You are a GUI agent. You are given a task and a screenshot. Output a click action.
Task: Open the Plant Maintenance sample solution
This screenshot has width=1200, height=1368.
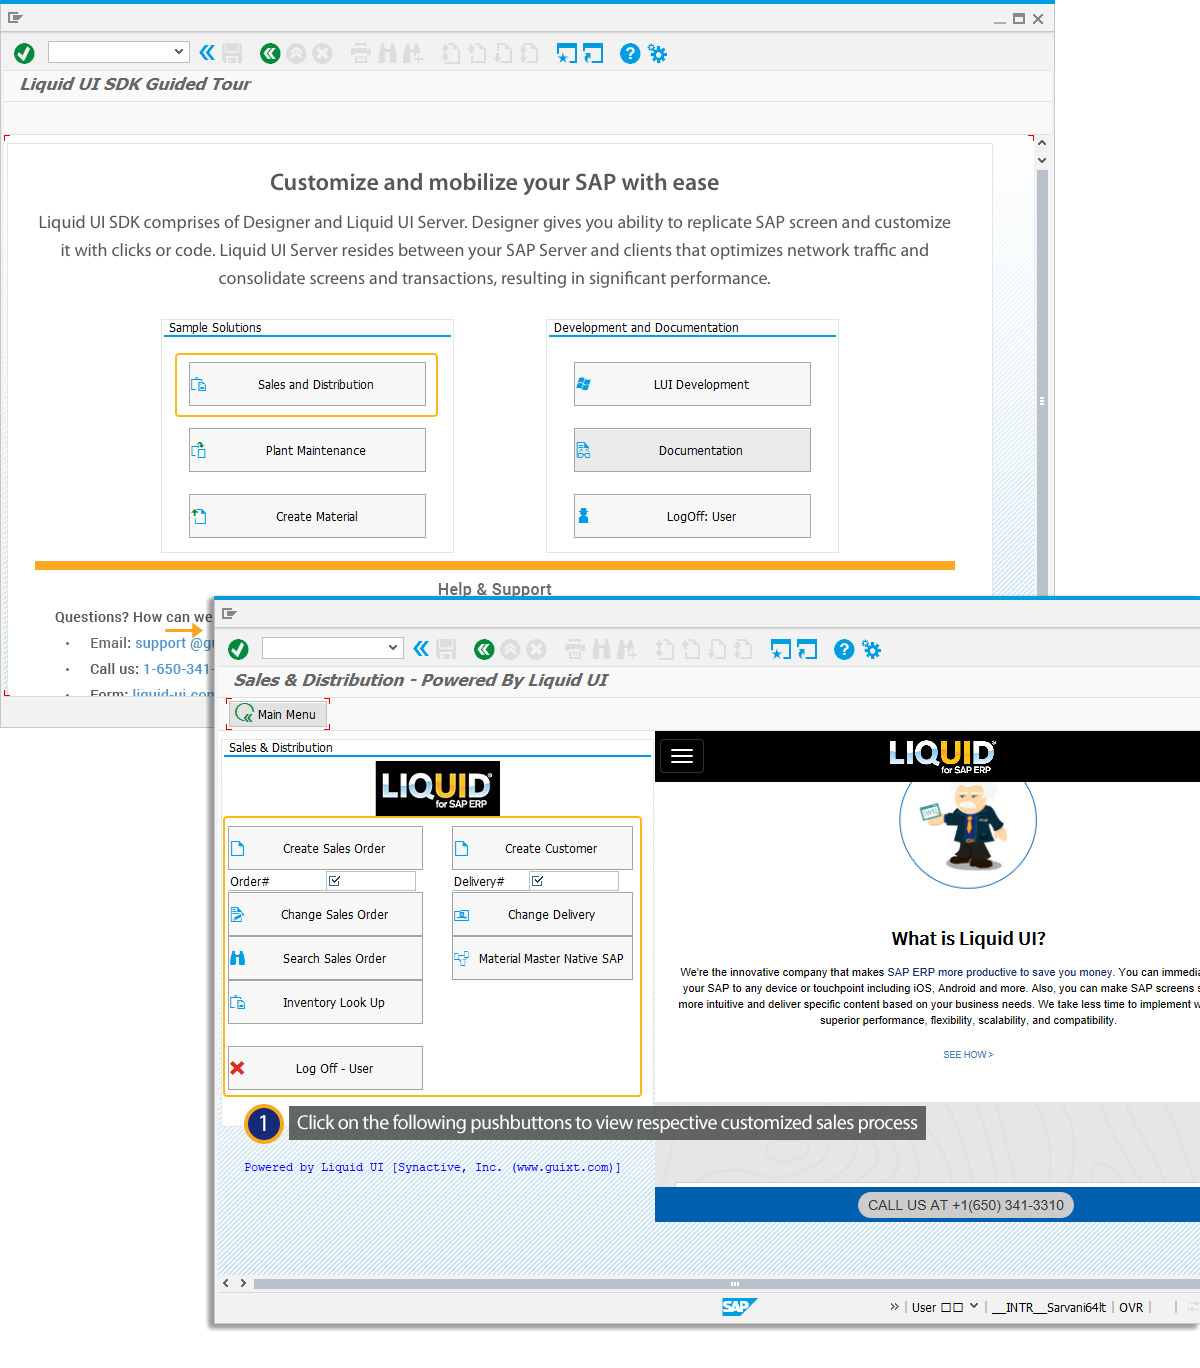click(307, 450)
